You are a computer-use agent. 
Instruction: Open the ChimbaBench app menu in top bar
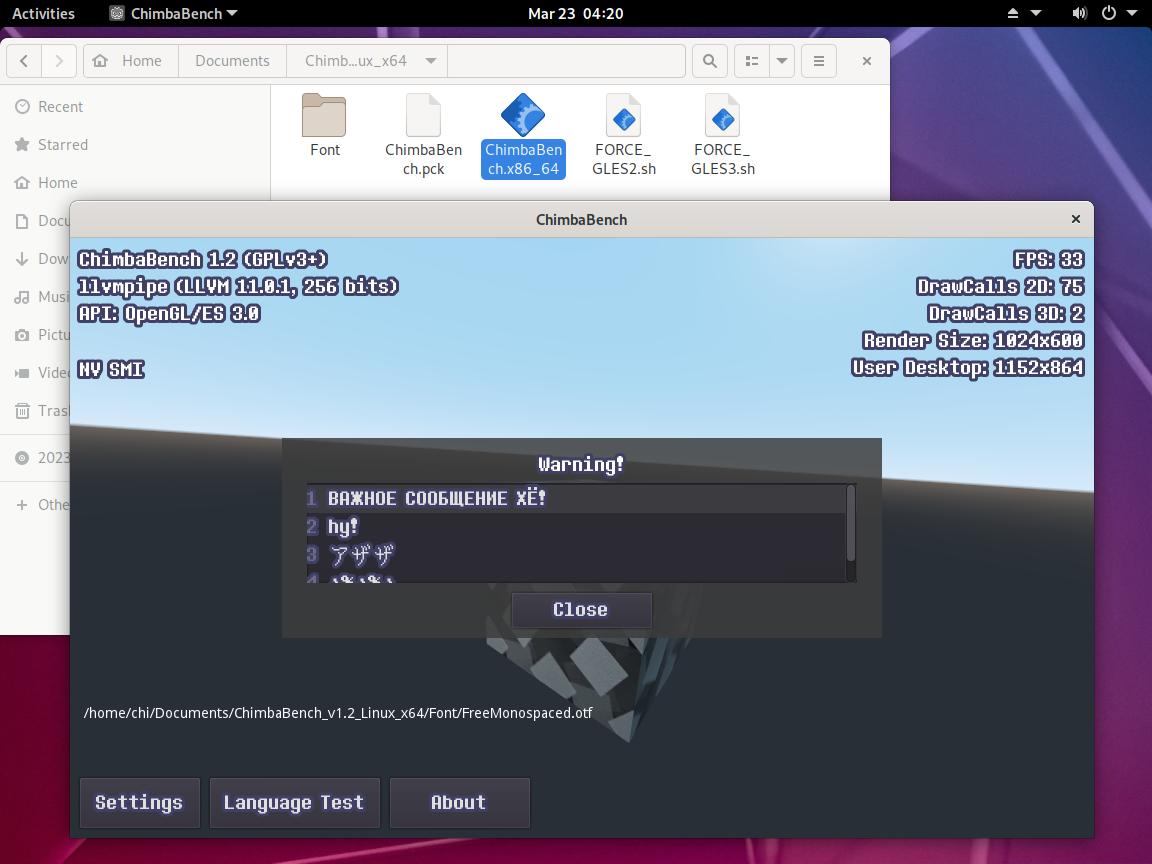point(173,13)
